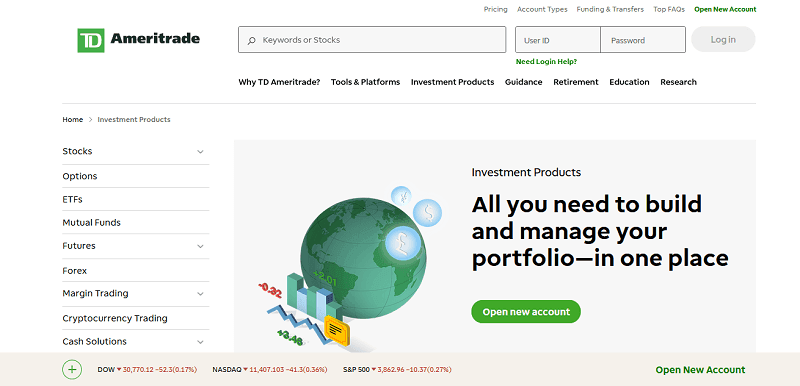This screenshot has height=386, width=800.
Task: Open Research menu
Action: click(x=678, y=82)
